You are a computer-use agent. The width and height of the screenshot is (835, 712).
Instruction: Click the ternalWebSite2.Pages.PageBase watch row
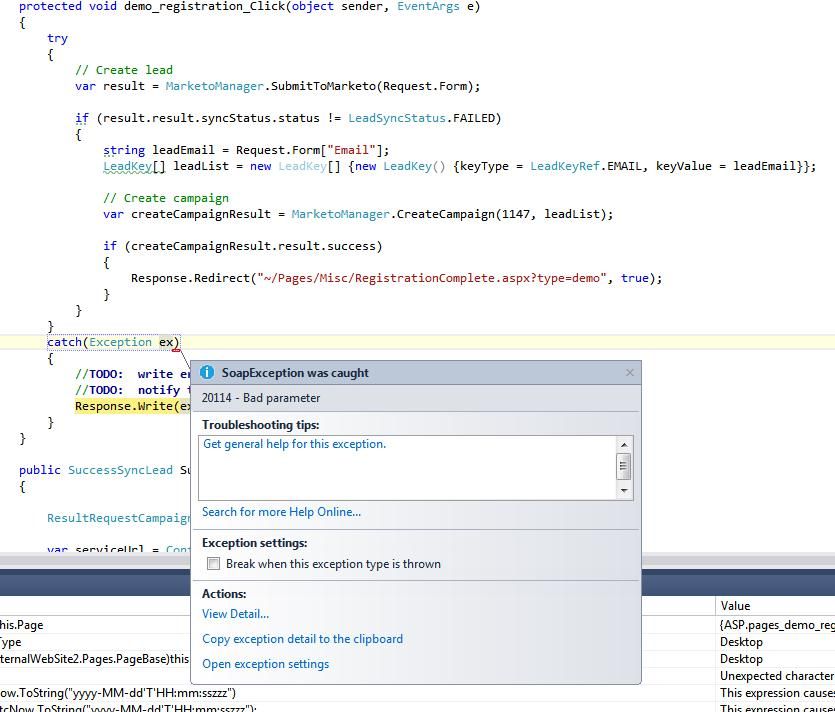(x=95, y=659)
